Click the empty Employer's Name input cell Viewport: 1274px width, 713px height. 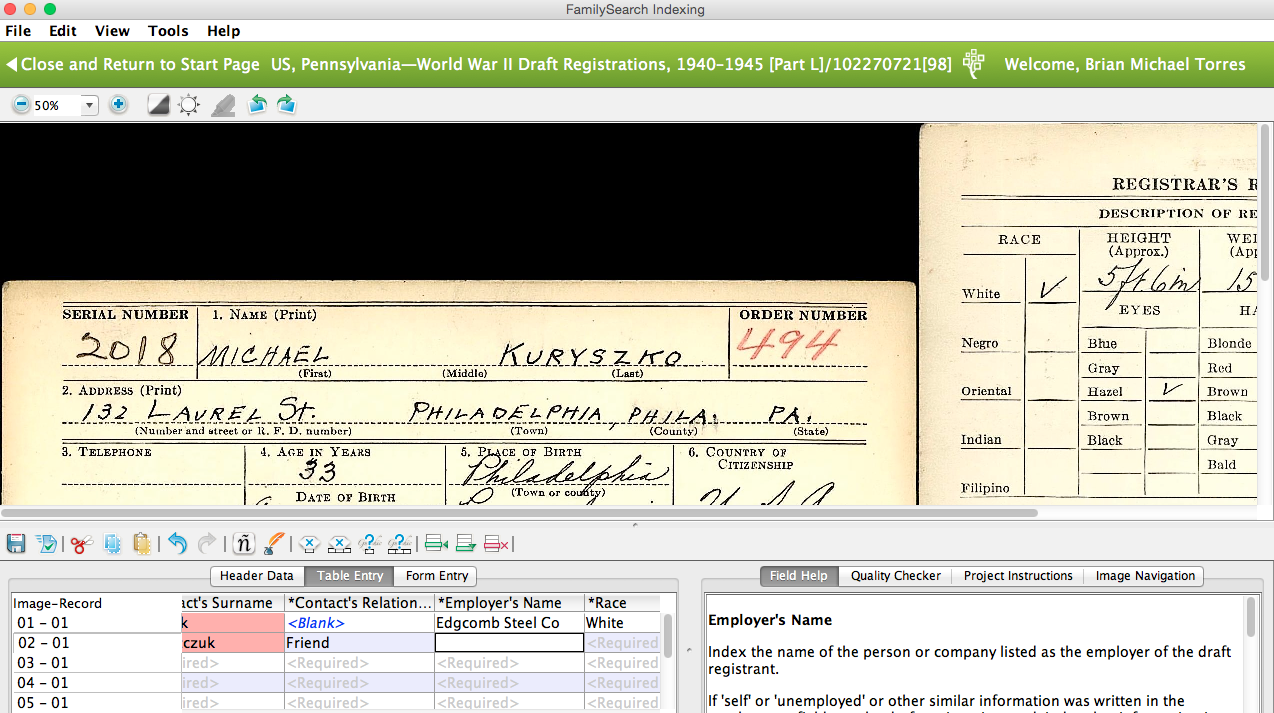click(x=509, y=643)
